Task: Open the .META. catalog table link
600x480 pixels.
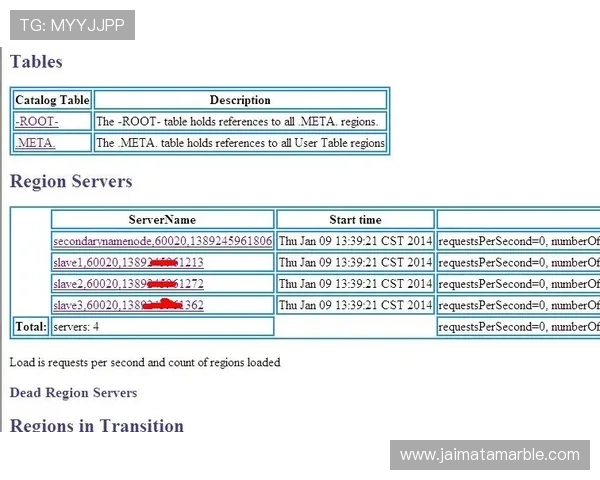Action: tap(35, 143)
